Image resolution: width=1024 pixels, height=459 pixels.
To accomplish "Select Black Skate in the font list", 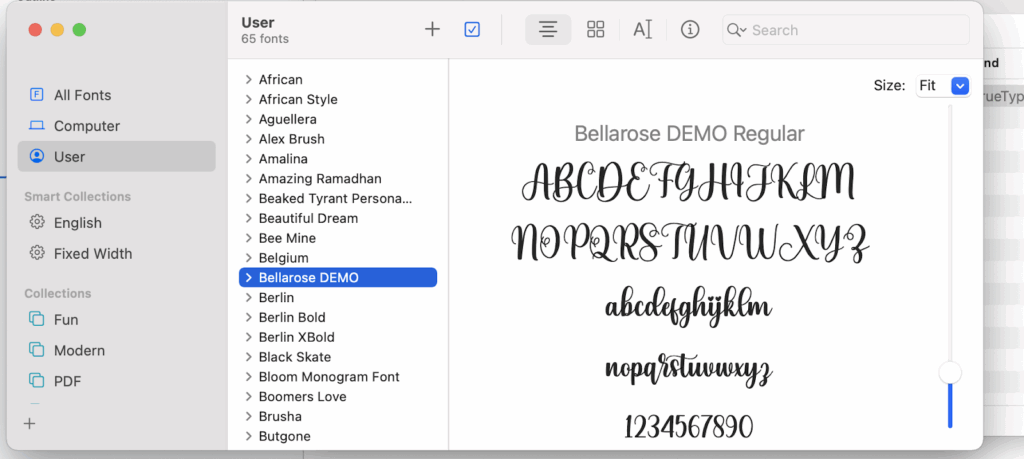I will [x=294, y=357].
